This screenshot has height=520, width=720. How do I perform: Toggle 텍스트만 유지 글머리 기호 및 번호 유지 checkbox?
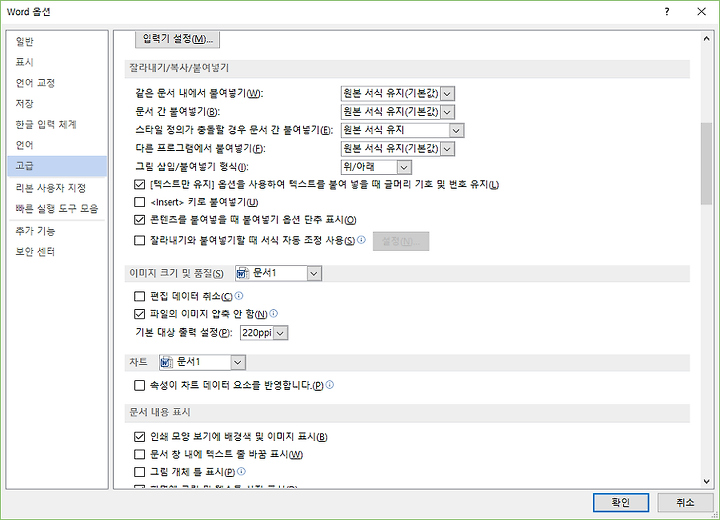(x=139, y=185)
